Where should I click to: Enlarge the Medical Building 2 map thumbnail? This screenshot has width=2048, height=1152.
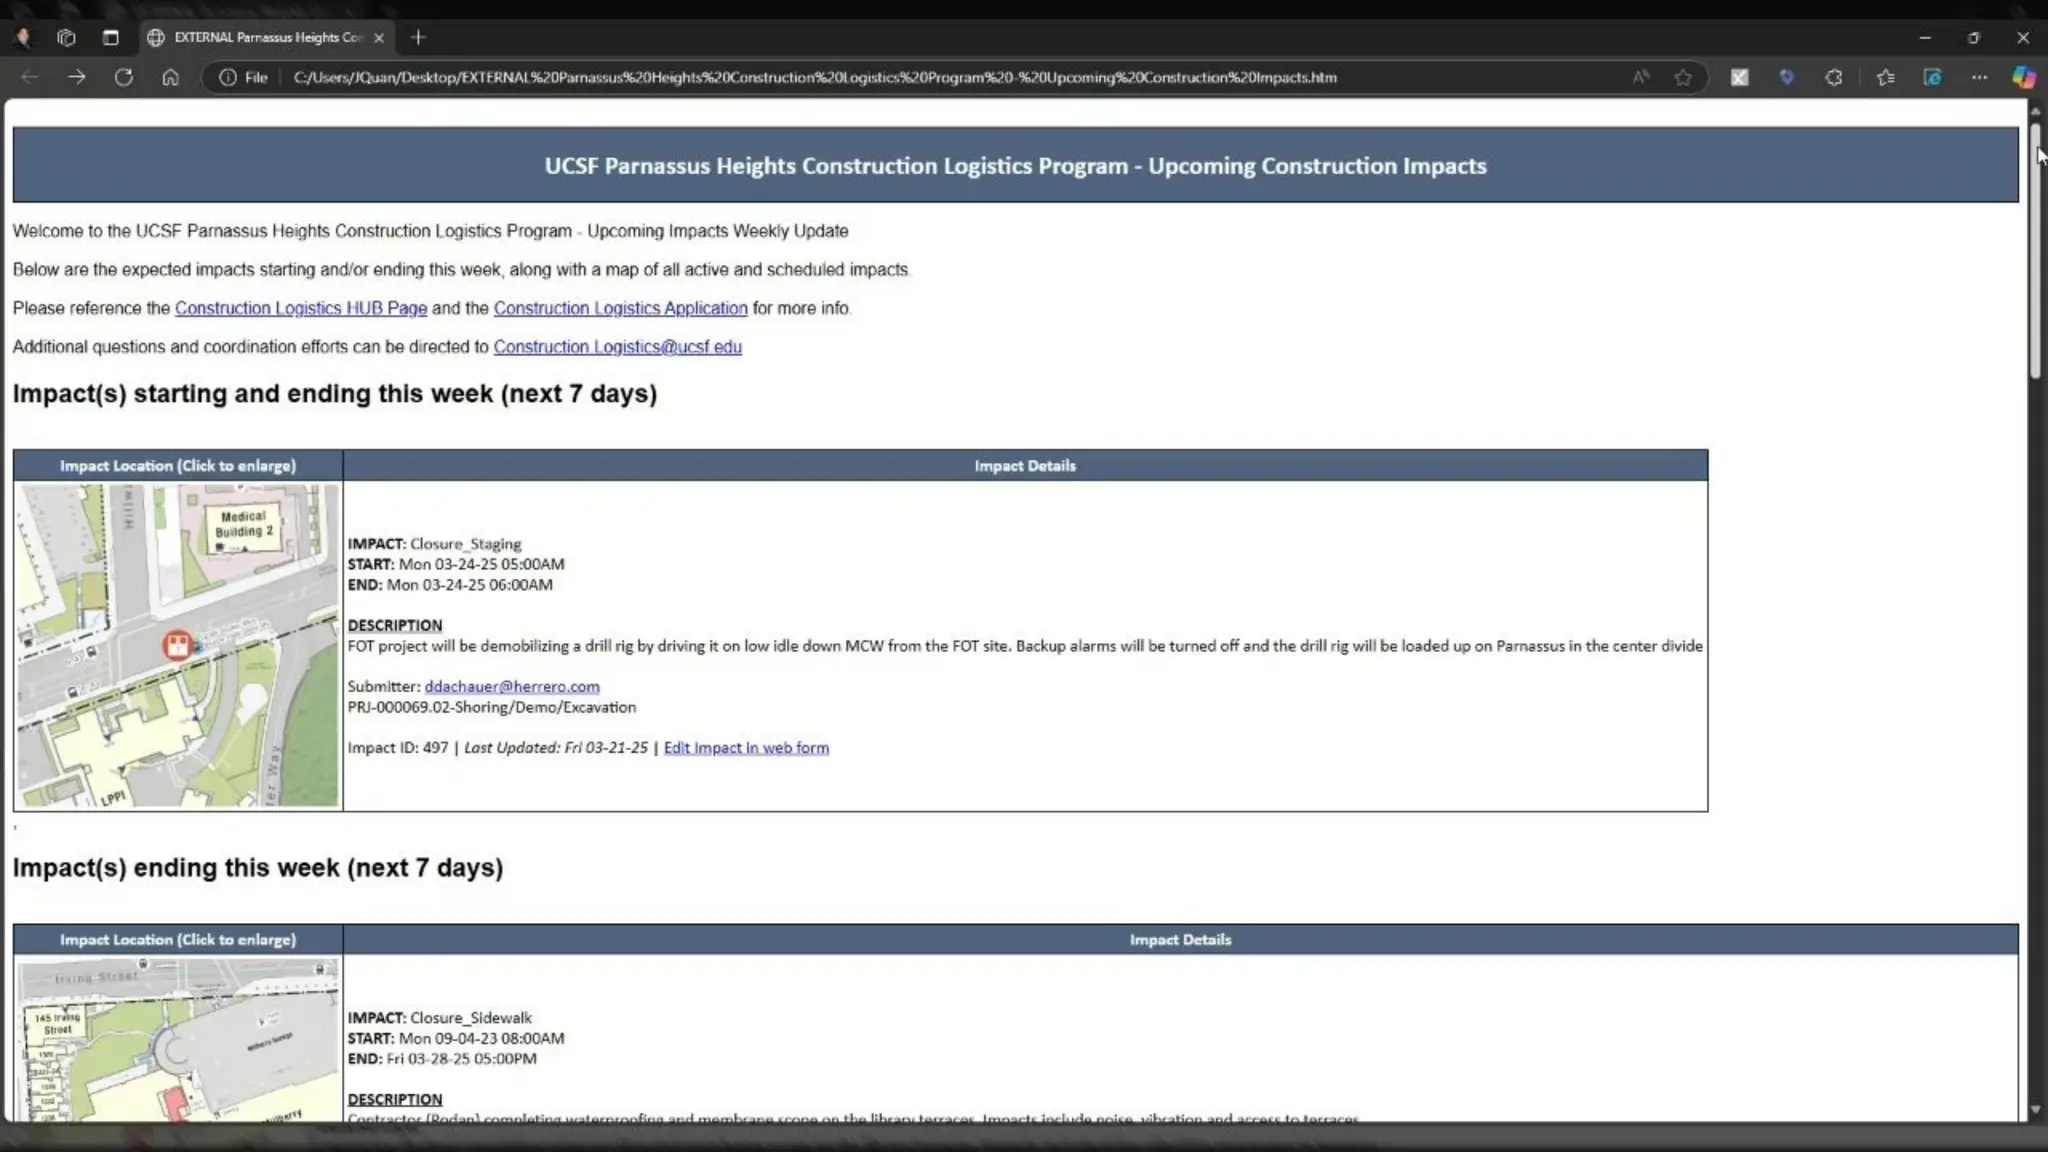tap(178, 645)
